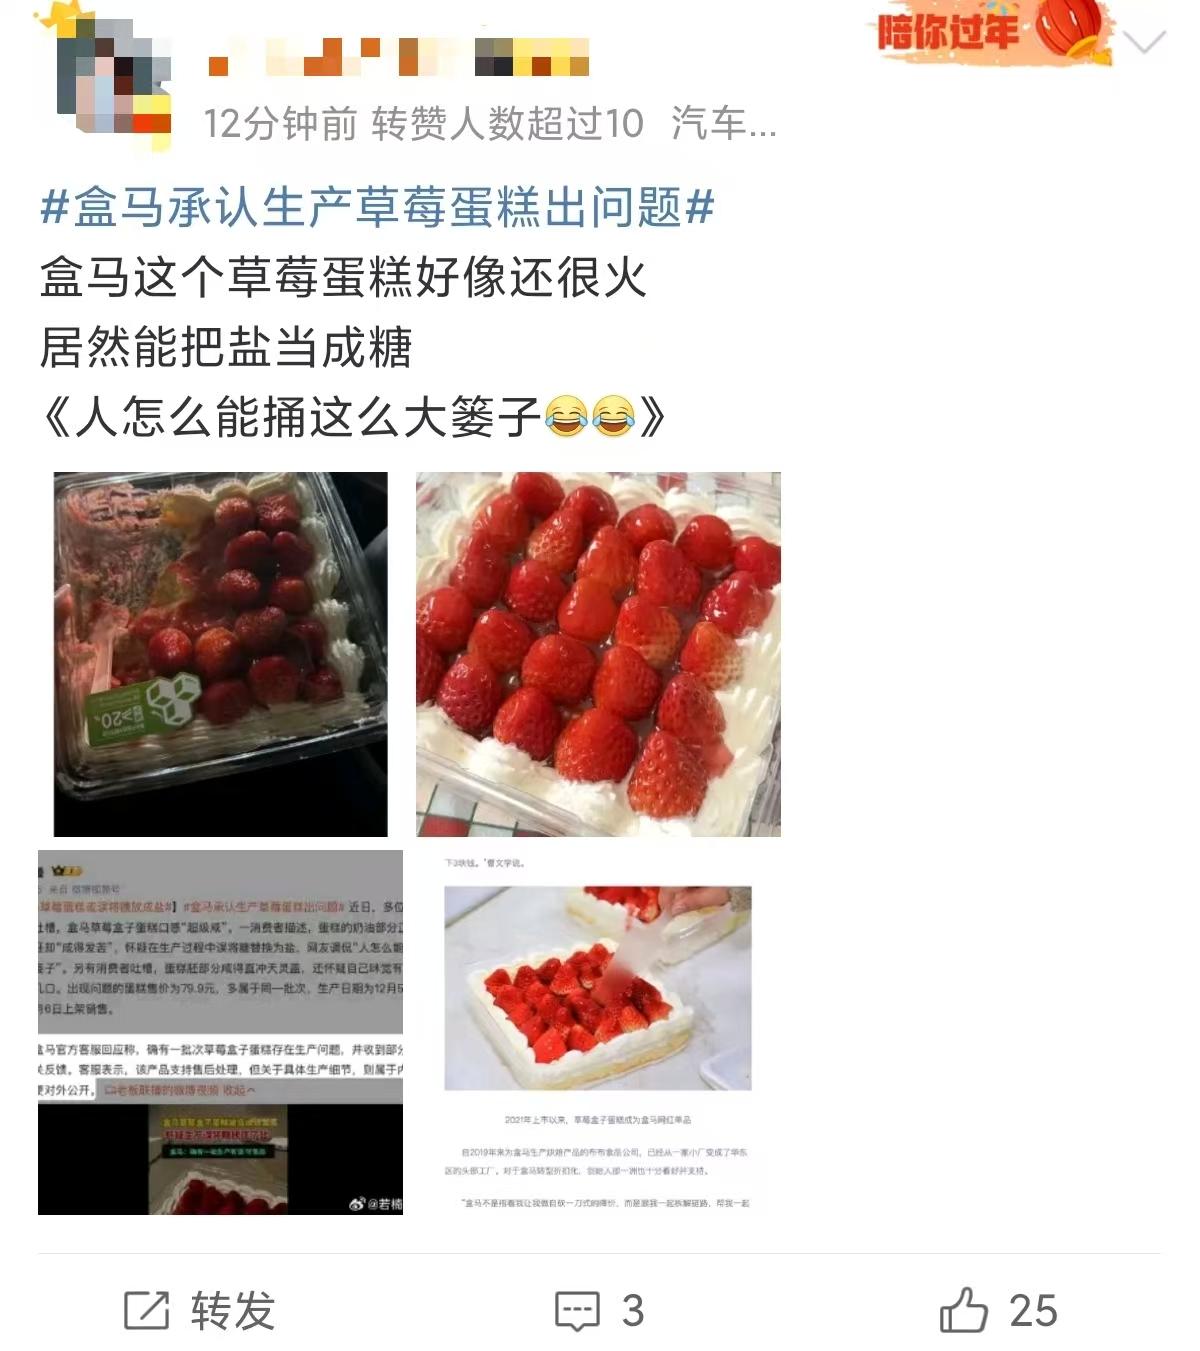The image size is (1200, 1351).
Task: Open the poster's blurred avatar
Action: pos(113,82)
